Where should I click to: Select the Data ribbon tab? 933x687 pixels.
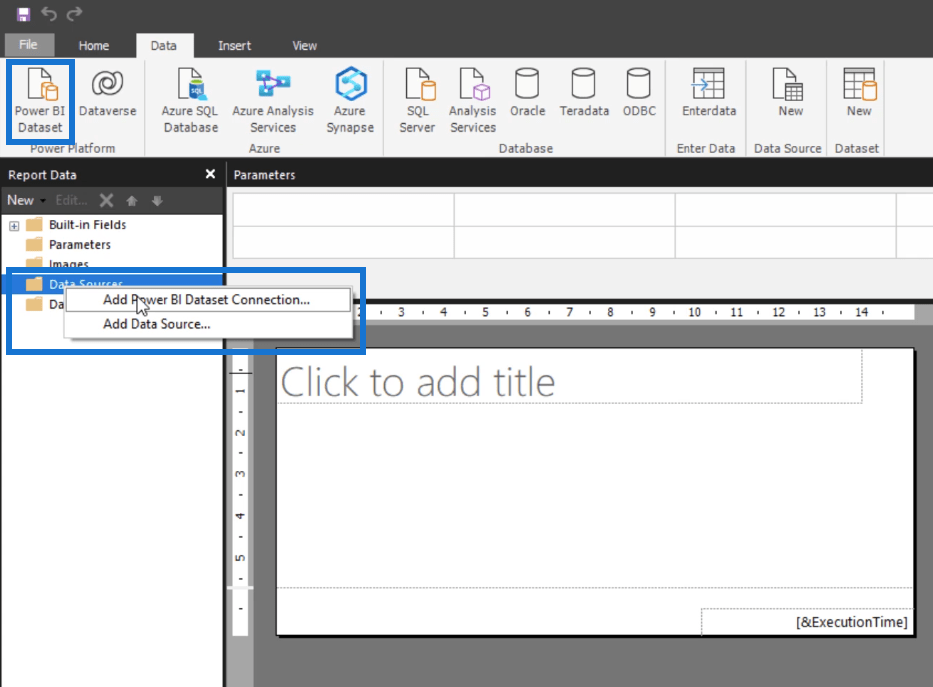163,45
